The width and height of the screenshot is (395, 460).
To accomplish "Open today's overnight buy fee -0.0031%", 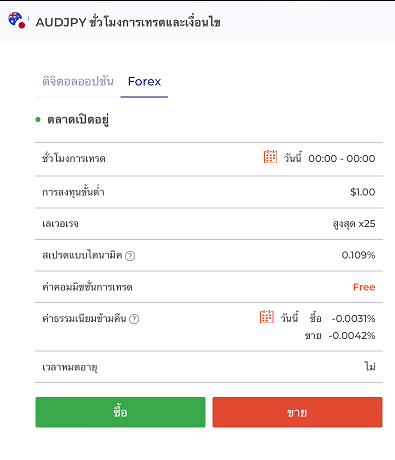I will [353, 318].
